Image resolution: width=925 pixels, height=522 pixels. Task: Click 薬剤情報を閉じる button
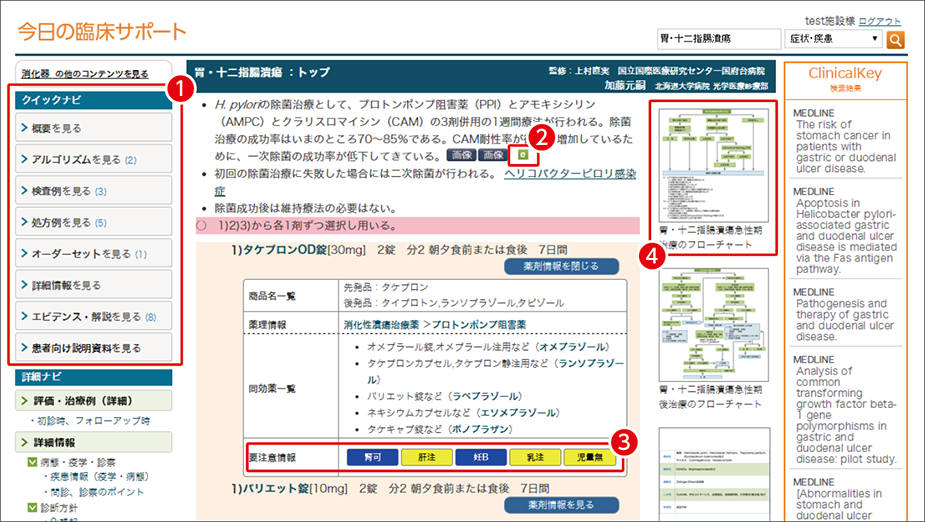(x=561, y=266)
